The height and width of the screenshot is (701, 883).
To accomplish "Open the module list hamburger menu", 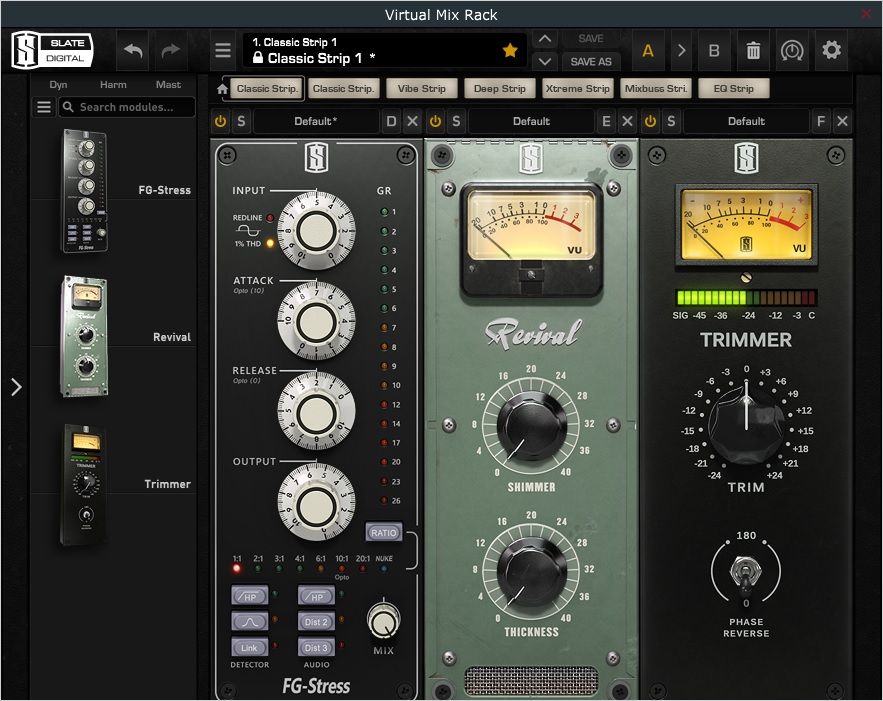I will 44,107.
